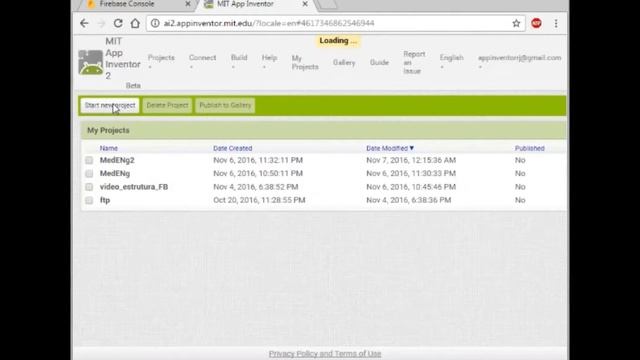This screenshot has height=360, width=640.
Task: View site information icon in address bar
Action: click(x=155, y=23)
